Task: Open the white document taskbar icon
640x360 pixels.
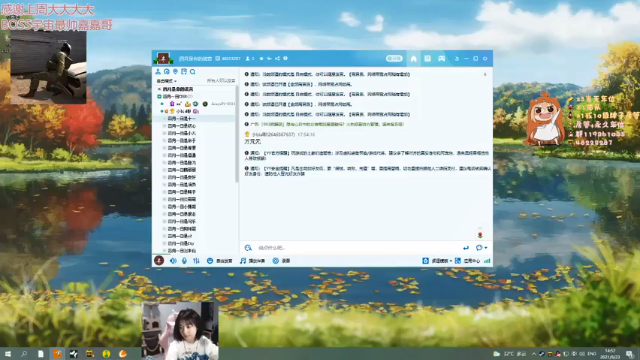Action: (41, 354)
